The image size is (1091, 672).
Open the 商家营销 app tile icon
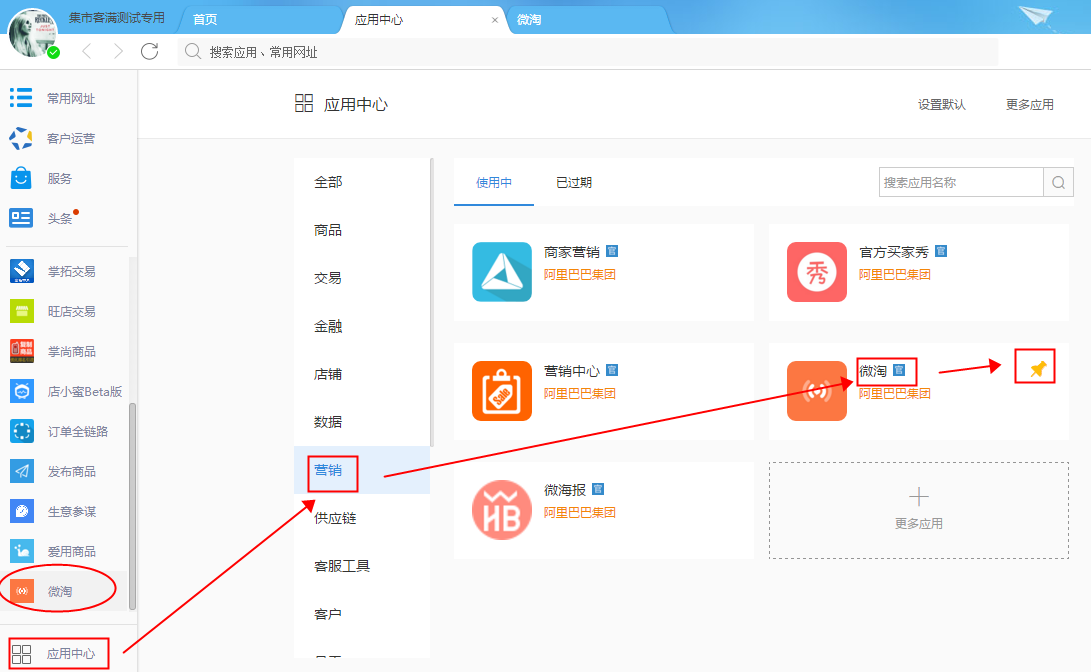(502, 271)
